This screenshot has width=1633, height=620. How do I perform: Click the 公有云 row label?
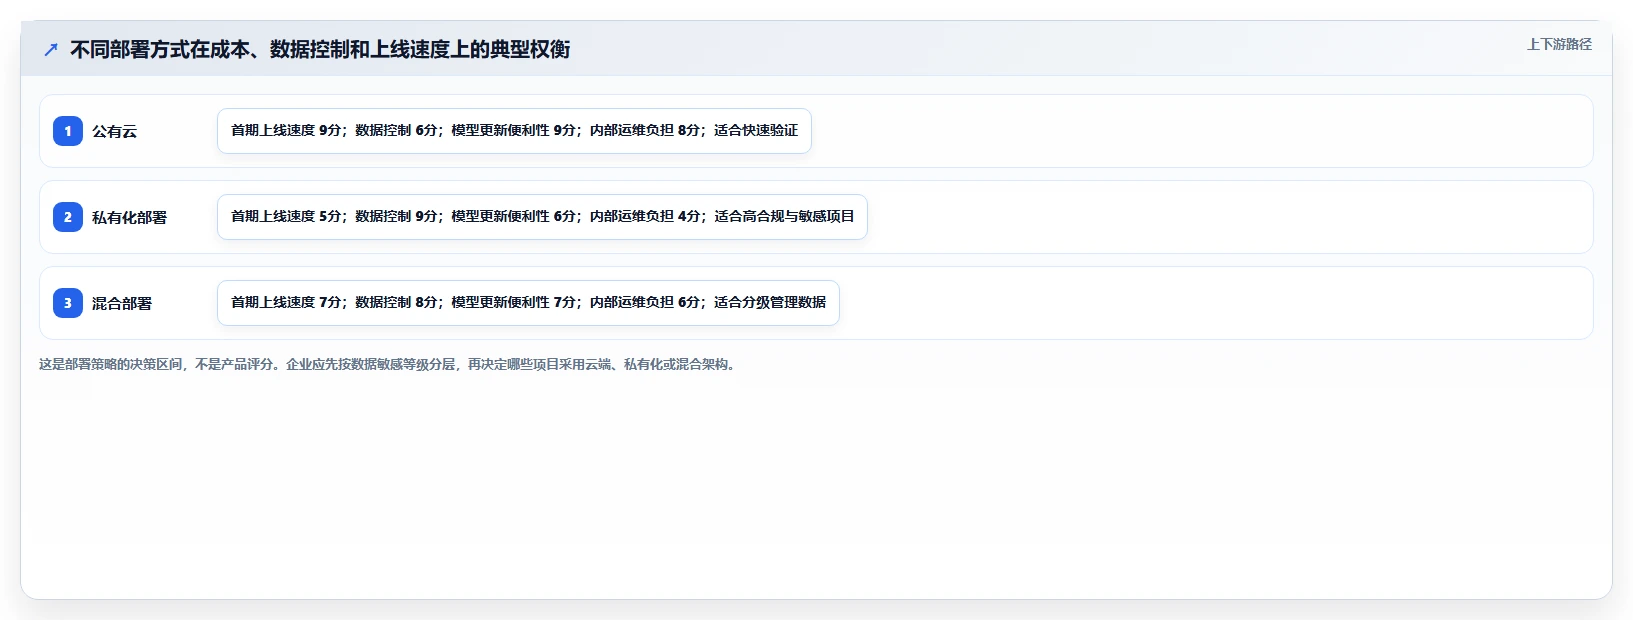(x=114, y=131)
